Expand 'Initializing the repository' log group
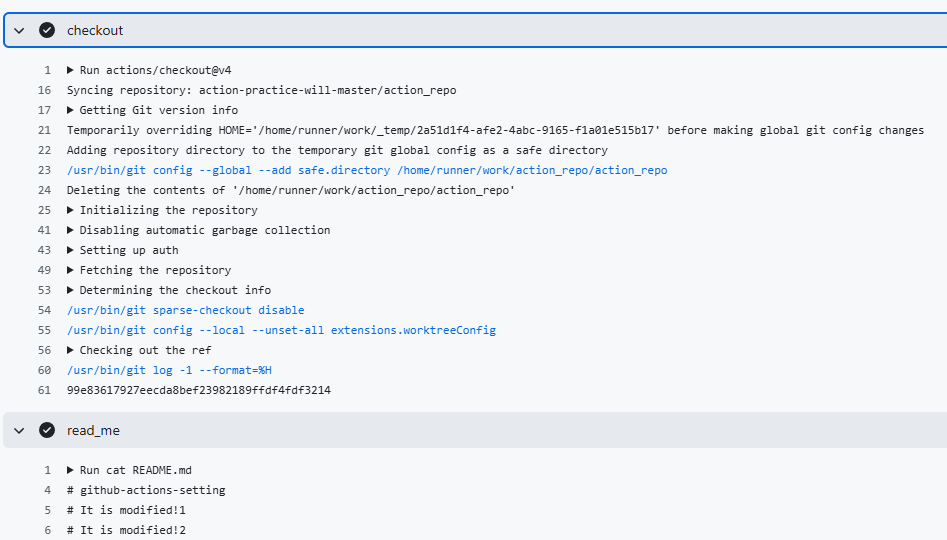This screenshot has width=947, height=540. (71, 210)
